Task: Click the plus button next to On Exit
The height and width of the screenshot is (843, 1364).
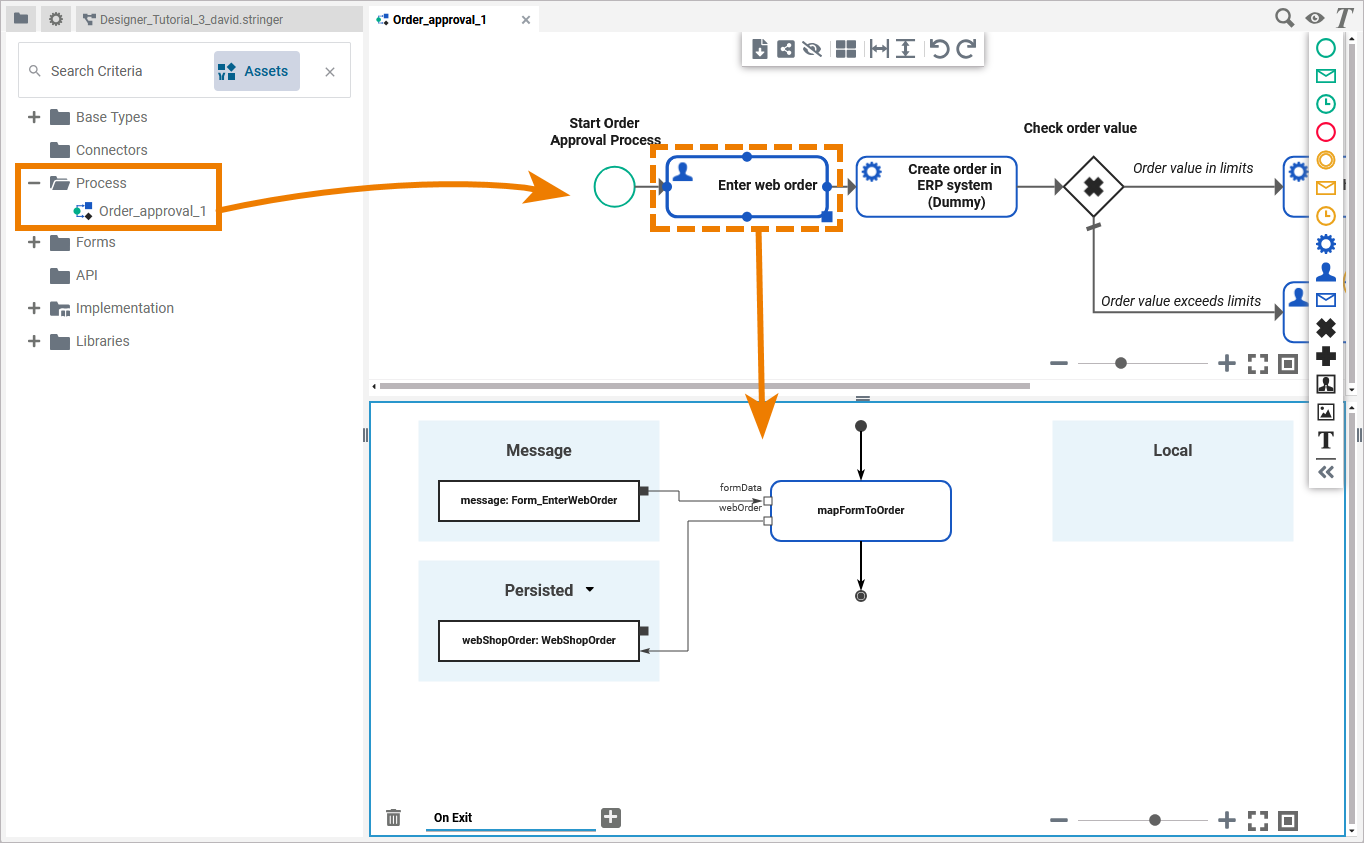Action: click(611, 818)
